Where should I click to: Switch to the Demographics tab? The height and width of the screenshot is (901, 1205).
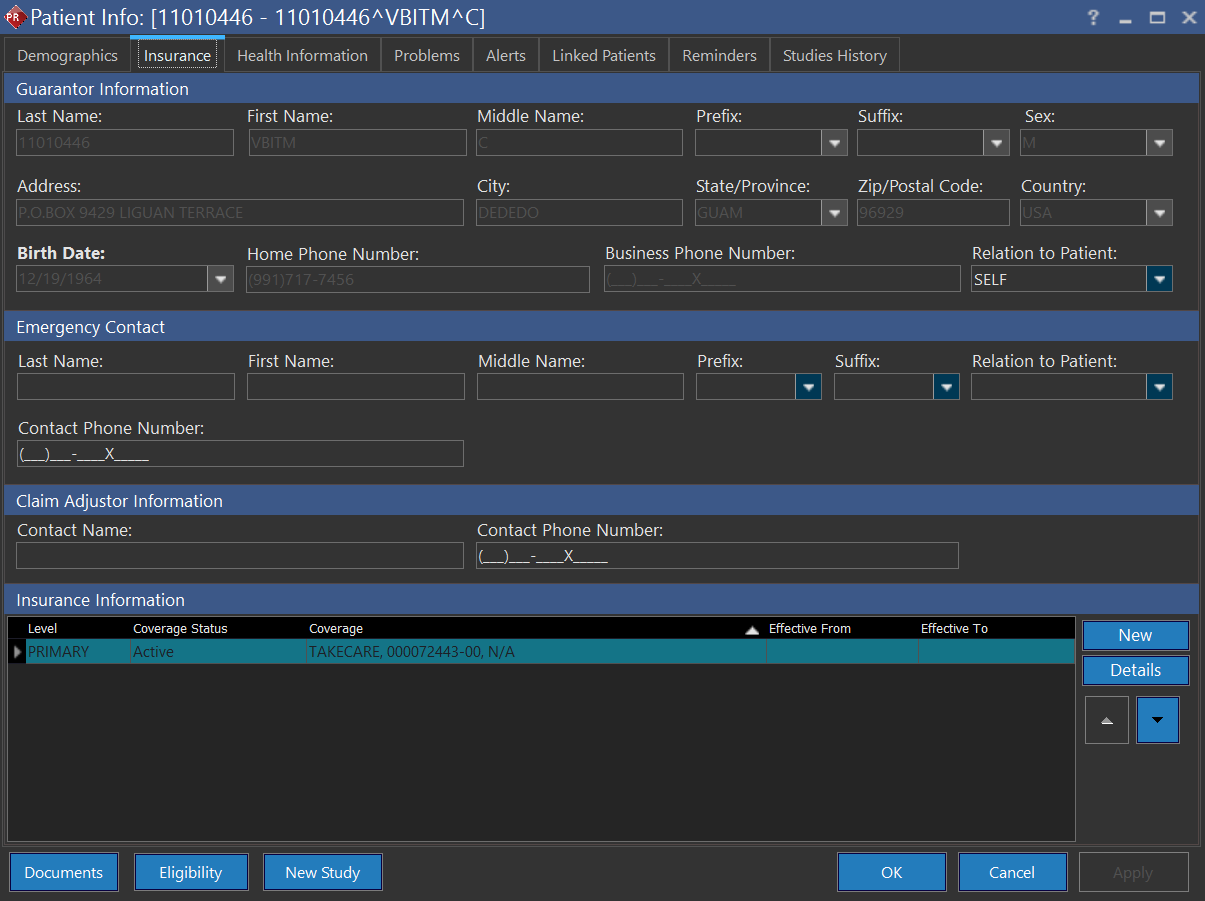click(67, 56)
